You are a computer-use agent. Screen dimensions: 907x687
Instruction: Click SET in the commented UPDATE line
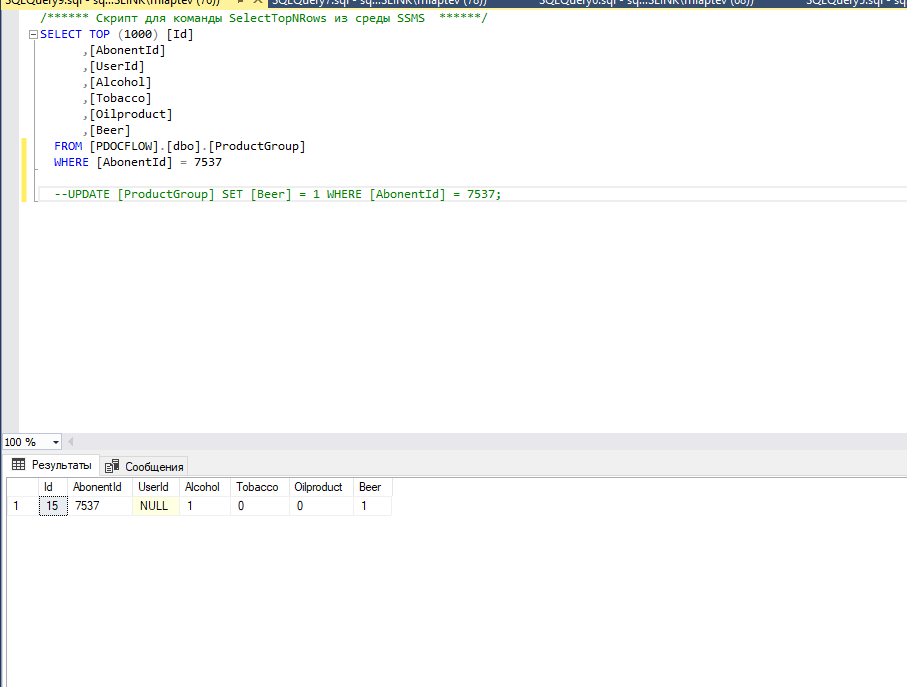coord(232,194)
